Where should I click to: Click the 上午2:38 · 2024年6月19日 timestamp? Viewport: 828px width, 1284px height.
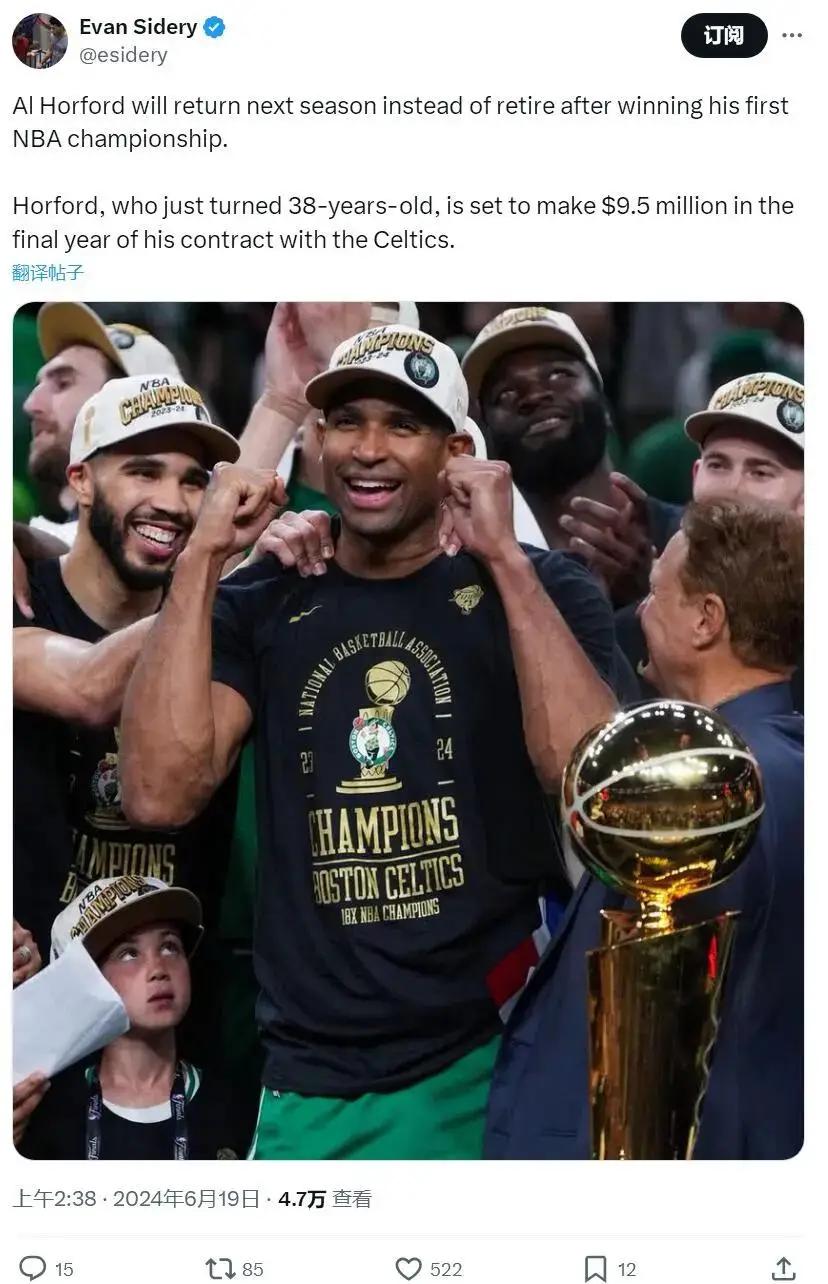(136, 1199)
